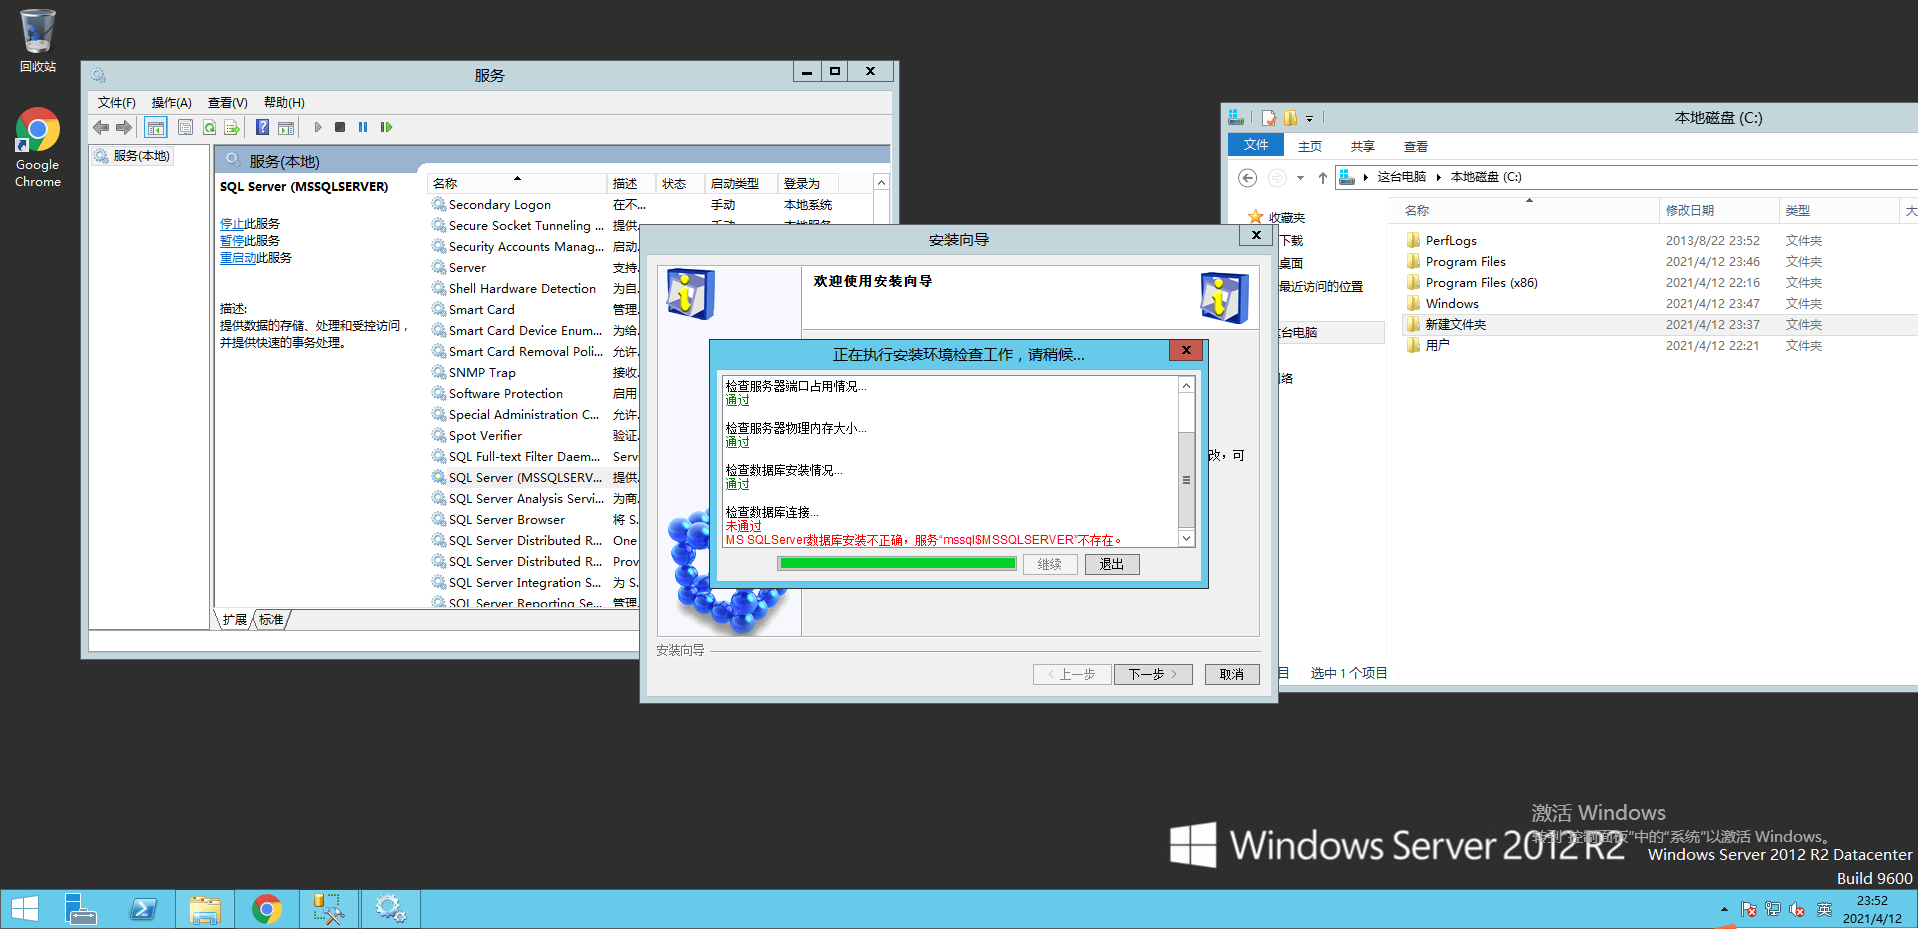
Task: Click Explorer's Back navigation button
Action: 1247,178
